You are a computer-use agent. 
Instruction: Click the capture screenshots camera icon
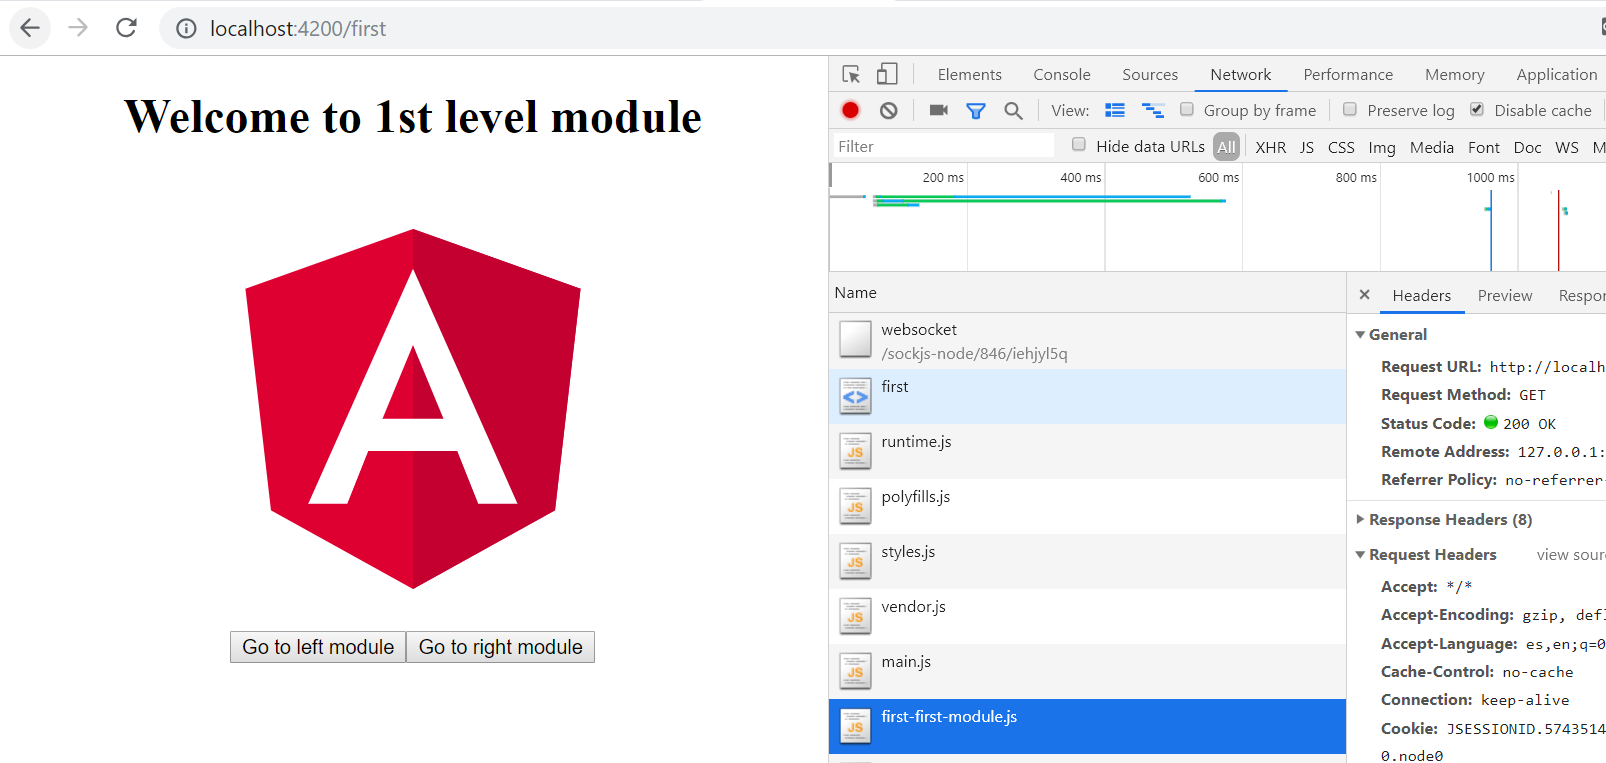[938, 110]
